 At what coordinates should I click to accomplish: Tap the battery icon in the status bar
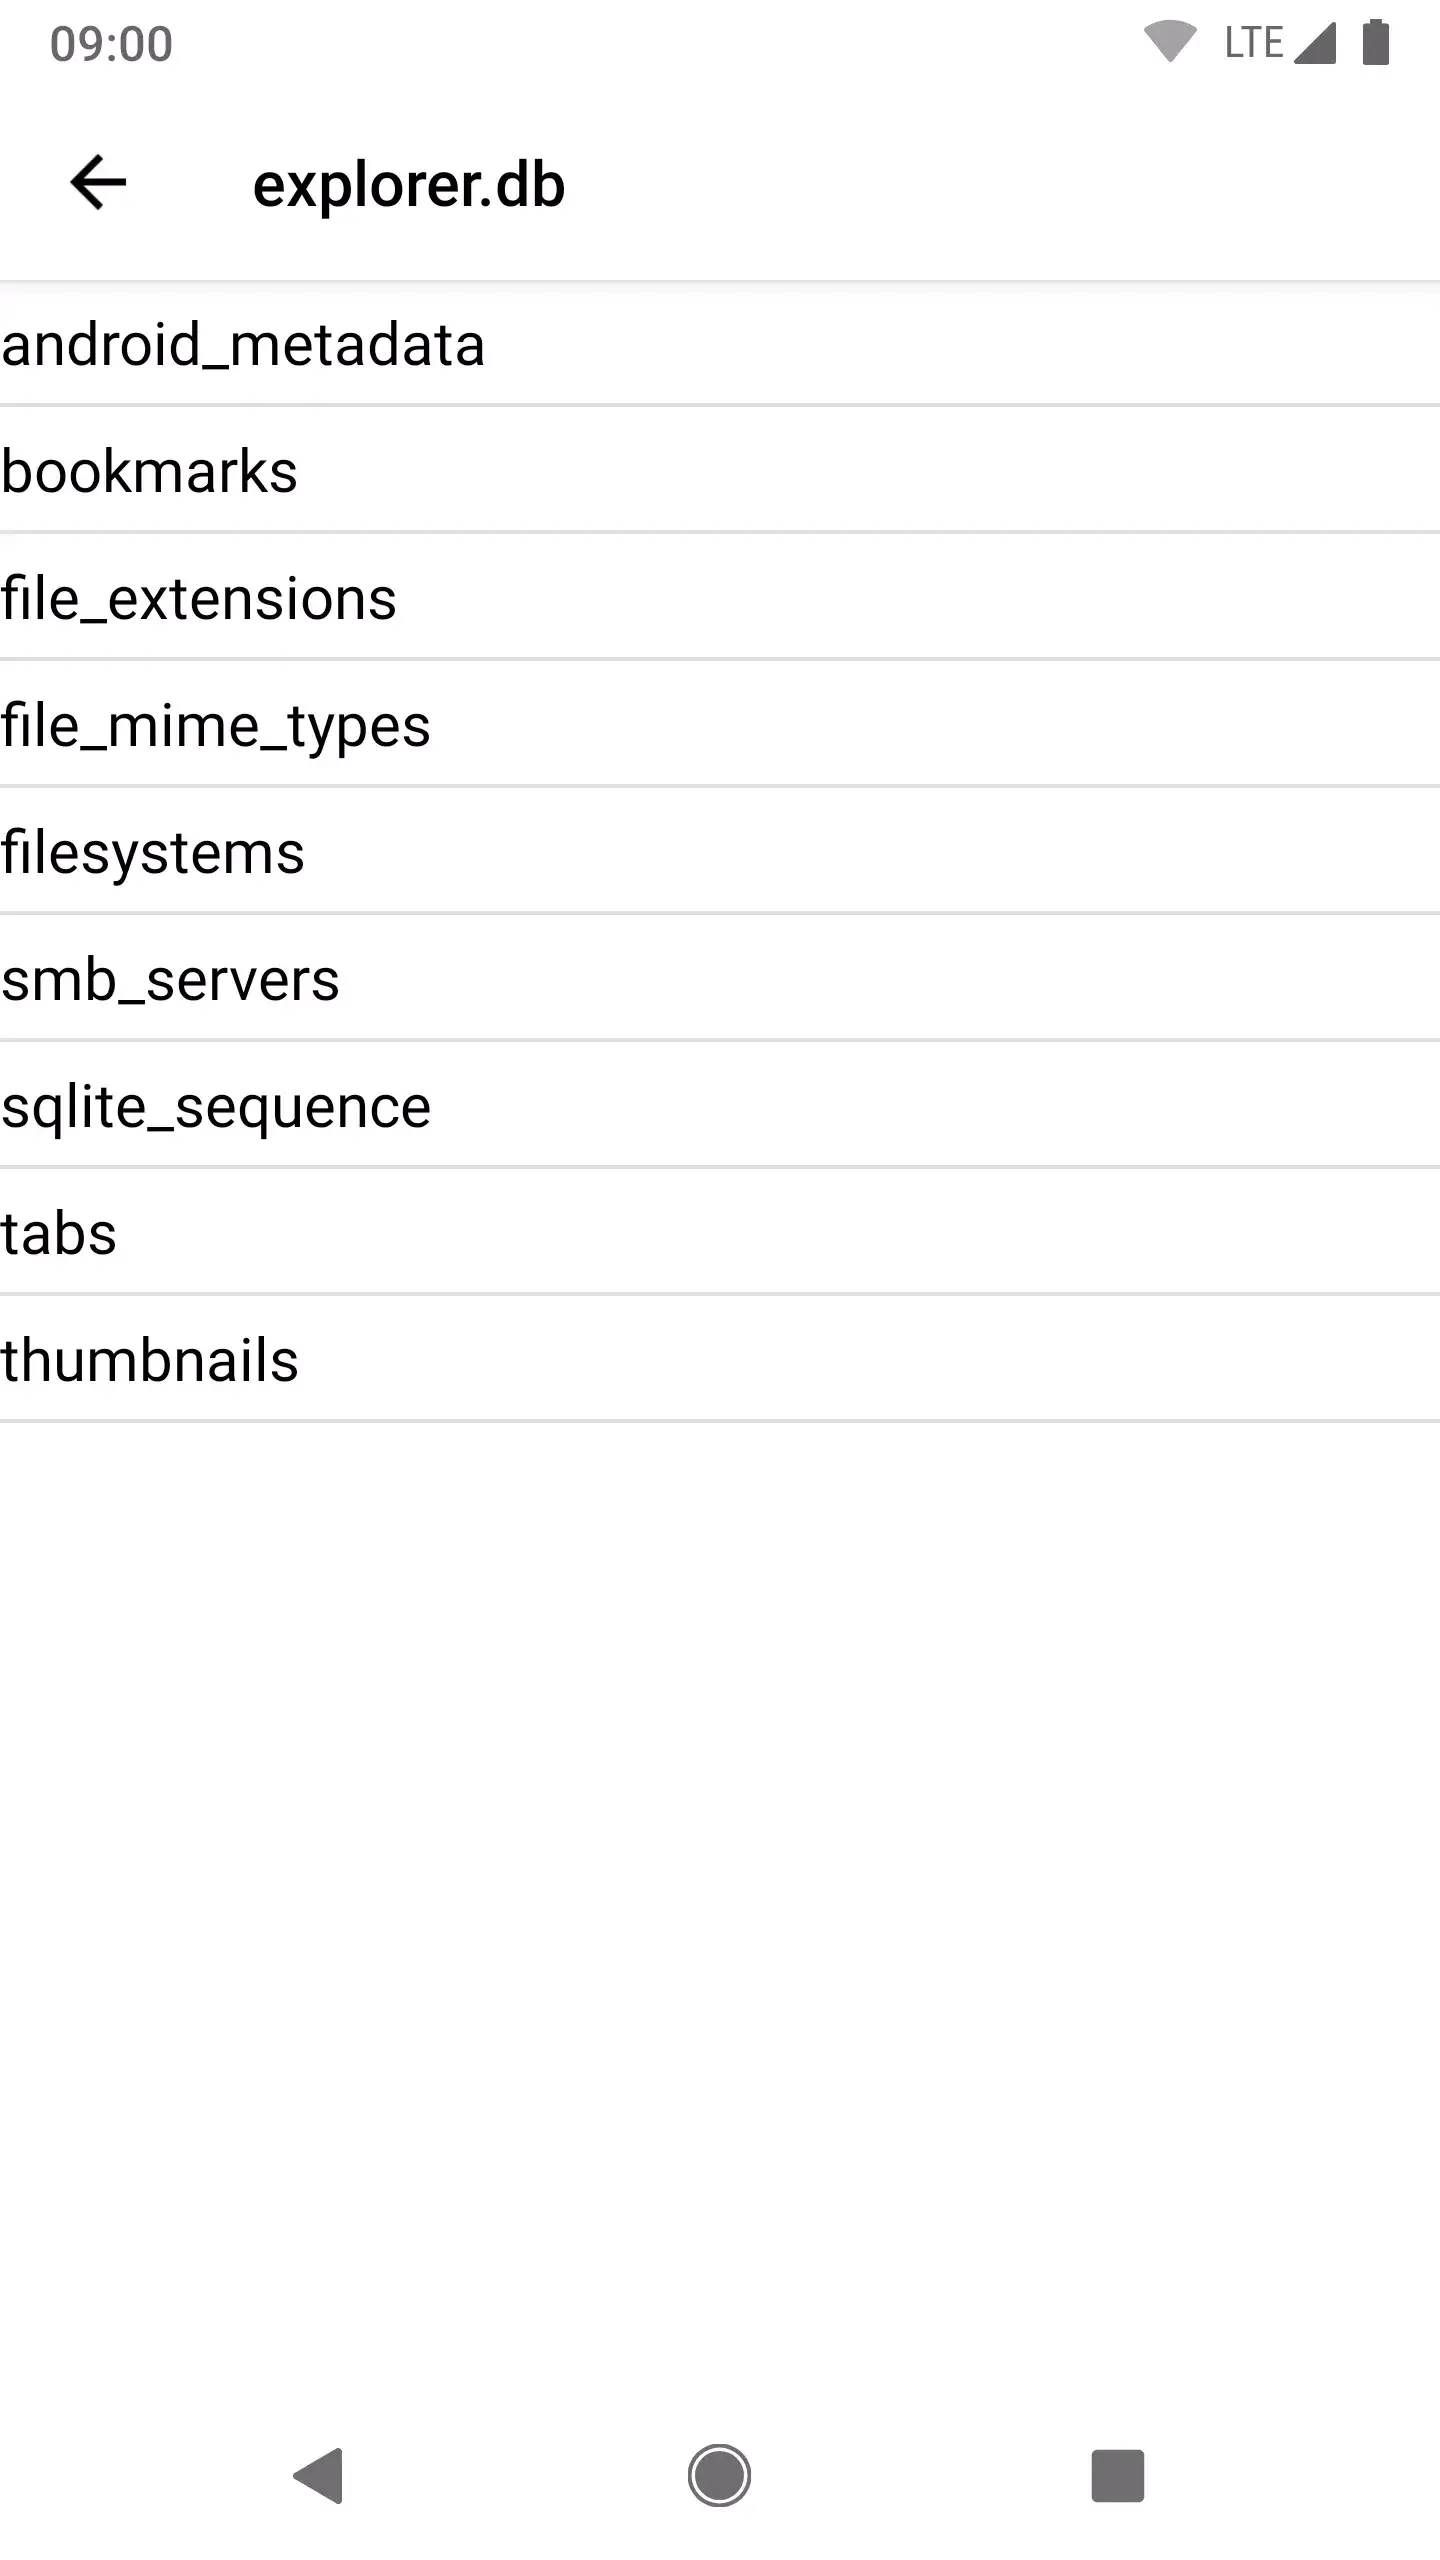(1378, 42)
